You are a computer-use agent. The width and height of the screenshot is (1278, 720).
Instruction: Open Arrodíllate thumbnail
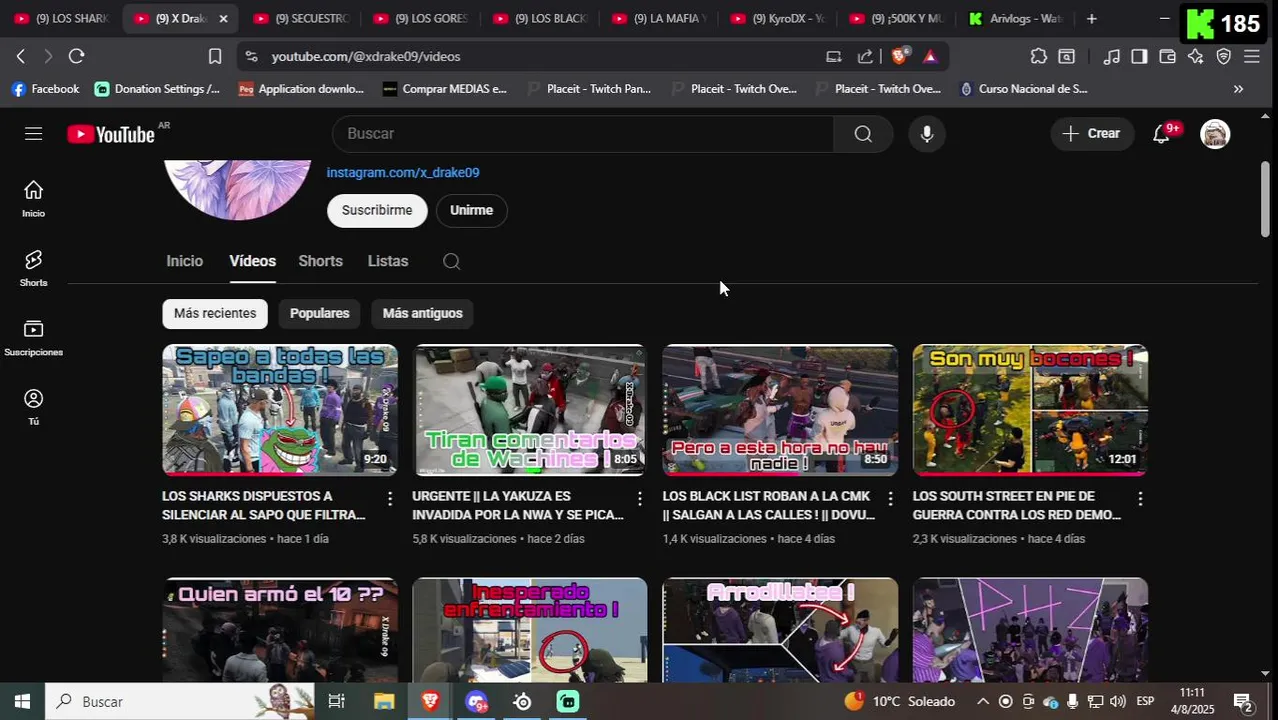click(780, 630)
